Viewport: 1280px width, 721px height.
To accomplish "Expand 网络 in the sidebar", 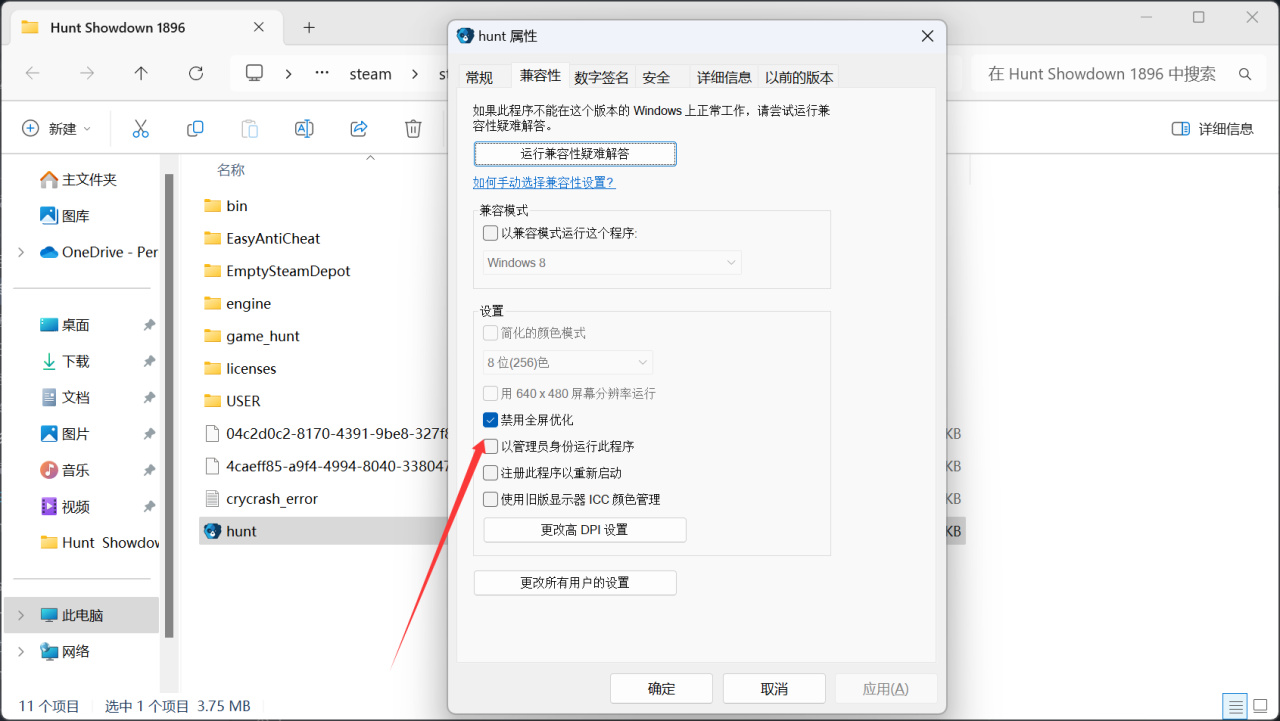I will 21,652.
